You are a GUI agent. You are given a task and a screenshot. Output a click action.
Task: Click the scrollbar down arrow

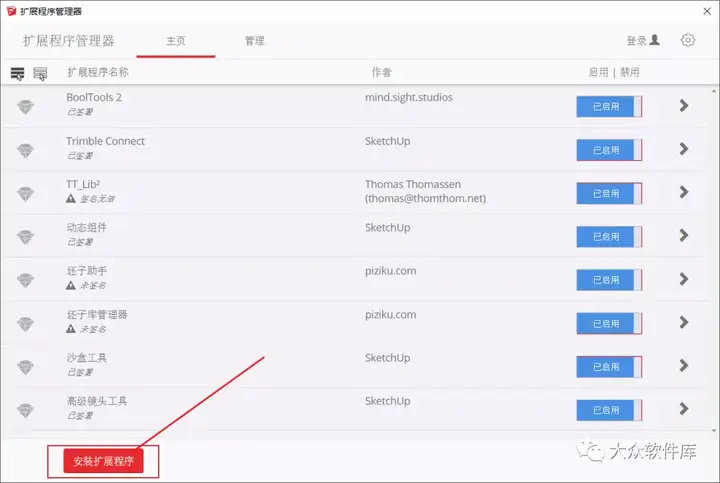point(714,431)
